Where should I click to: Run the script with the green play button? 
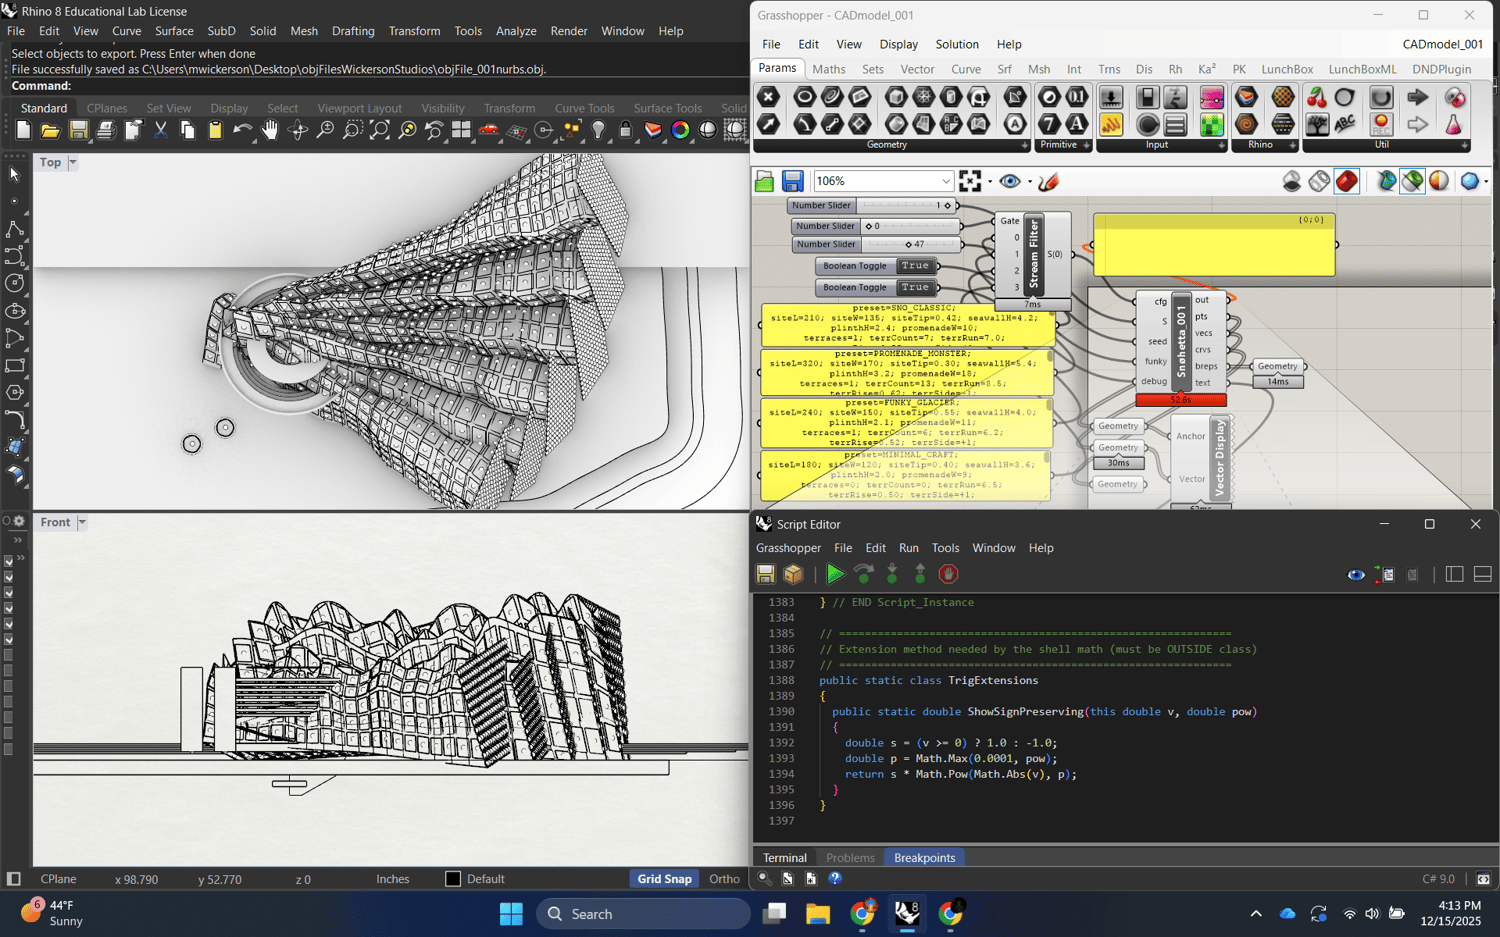(x=835, y=574)
